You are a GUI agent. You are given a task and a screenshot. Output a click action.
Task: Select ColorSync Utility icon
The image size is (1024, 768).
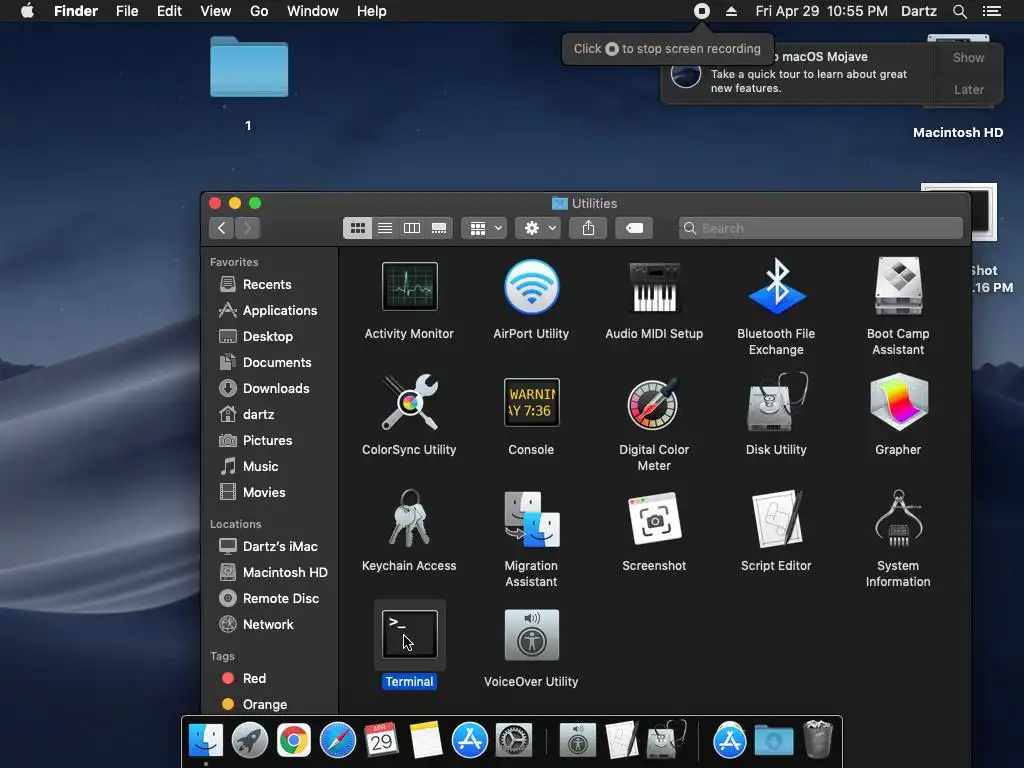point(409,402)
